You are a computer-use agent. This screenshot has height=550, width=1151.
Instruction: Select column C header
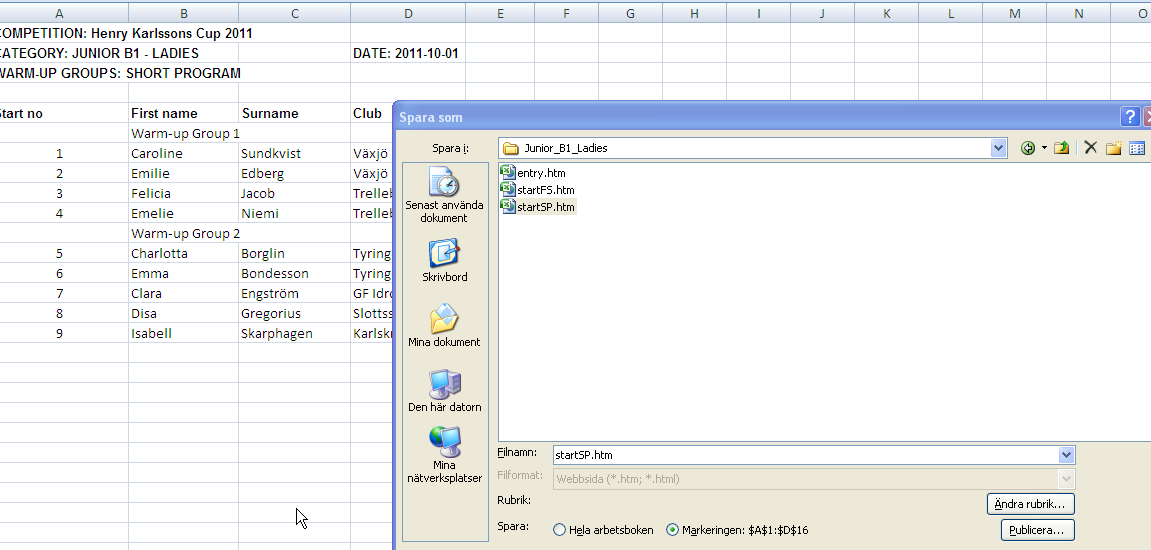tap(294, 13)
